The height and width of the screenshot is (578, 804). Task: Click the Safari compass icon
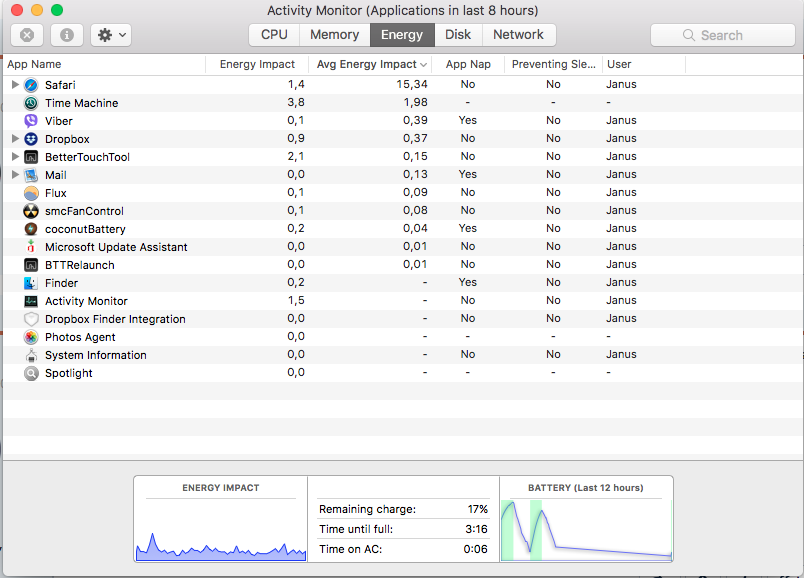[x=31, y=85]
